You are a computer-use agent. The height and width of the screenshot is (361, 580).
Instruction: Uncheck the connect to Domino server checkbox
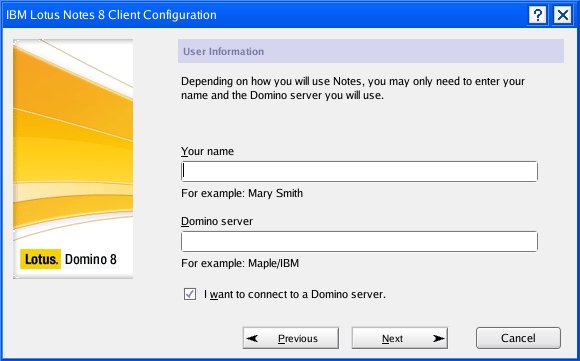[x=190, y=294]
